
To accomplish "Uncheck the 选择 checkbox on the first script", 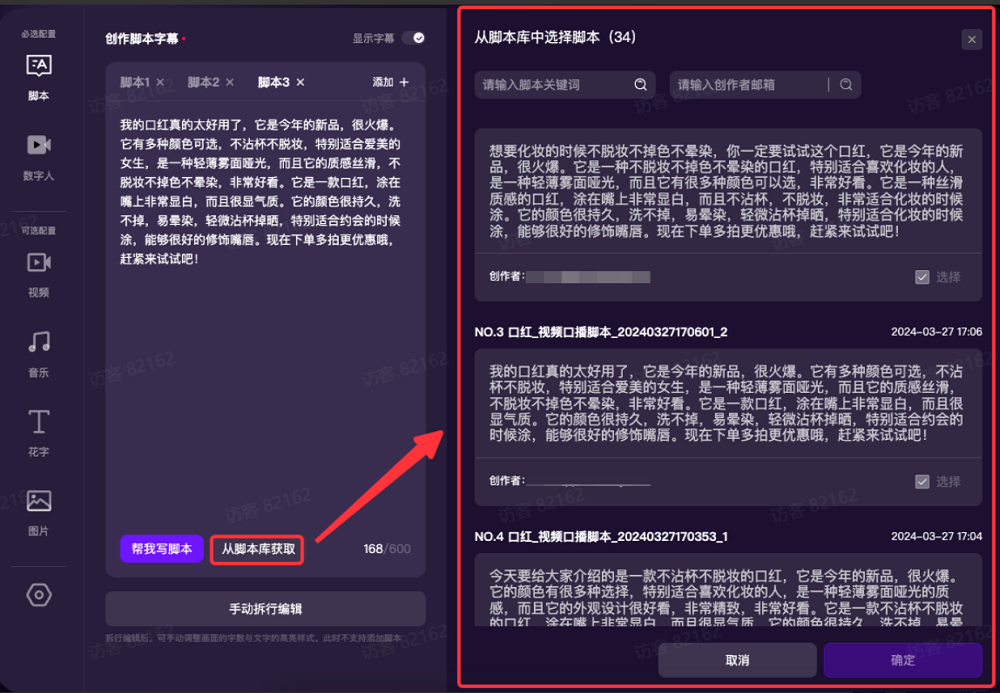I will 922,277.
